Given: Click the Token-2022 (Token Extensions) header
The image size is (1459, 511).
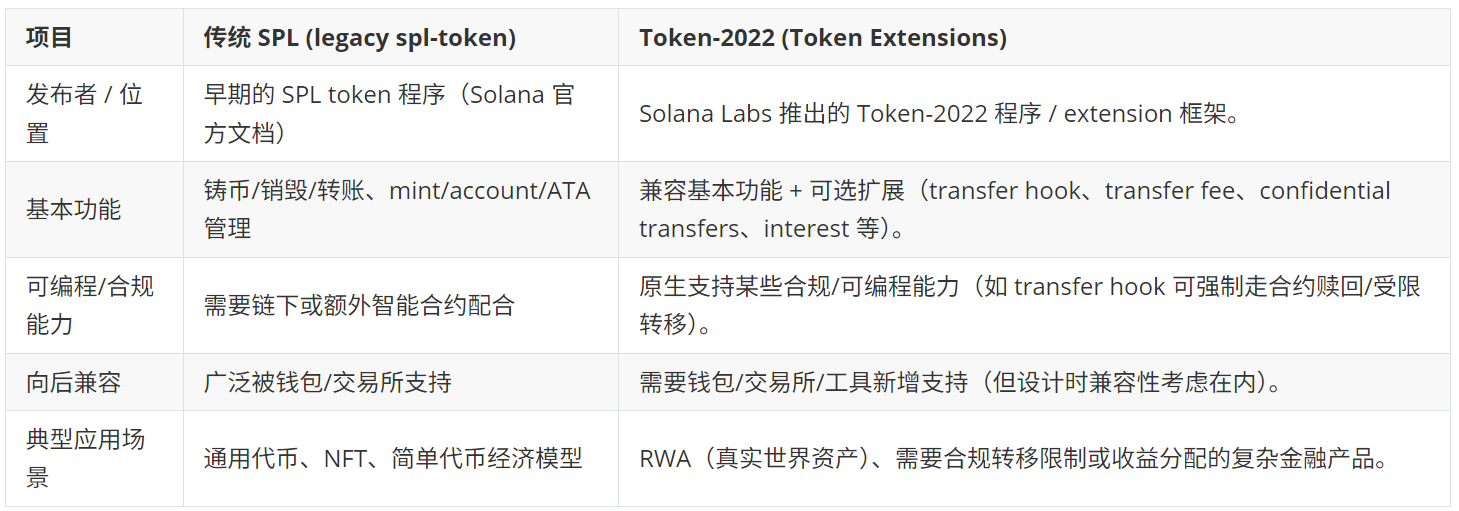Looking at the screenshot, I should click(823, 38).
